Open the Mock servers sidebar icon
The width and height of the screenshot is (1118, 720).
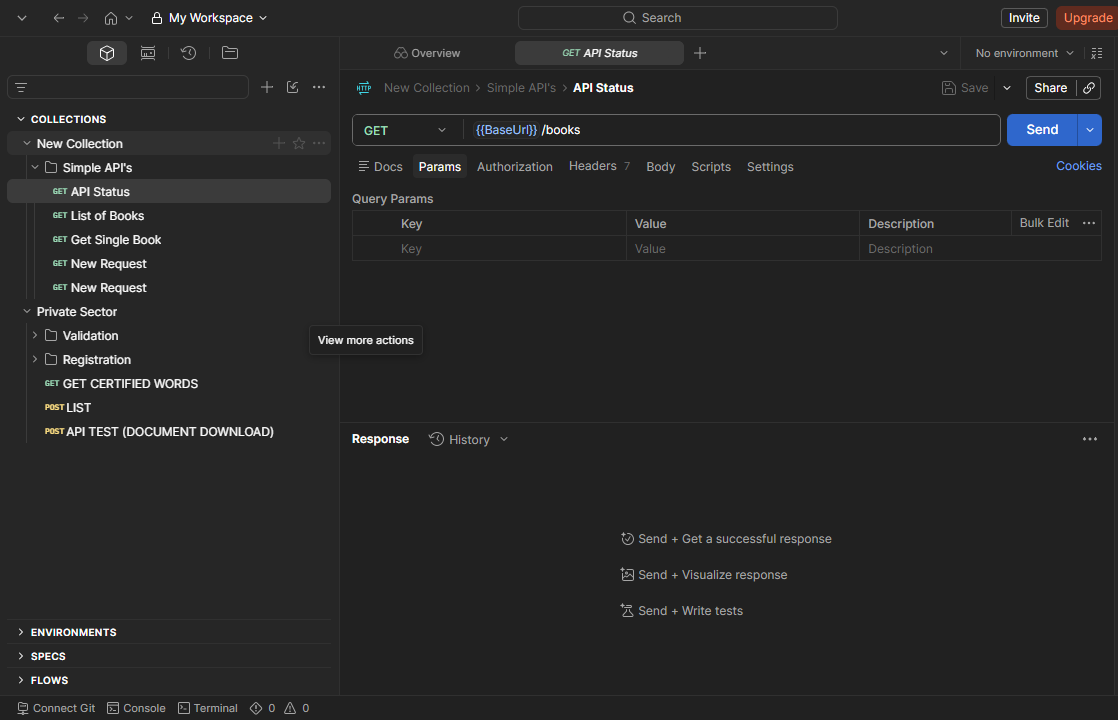pos(148,53)
